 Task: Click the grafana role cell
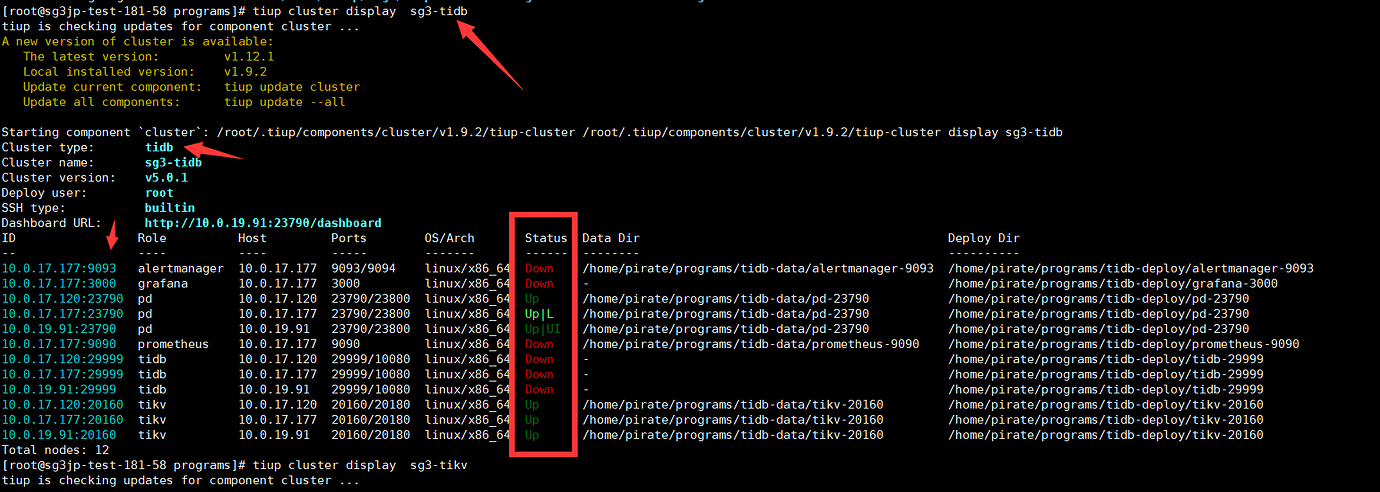pos(163,283)
